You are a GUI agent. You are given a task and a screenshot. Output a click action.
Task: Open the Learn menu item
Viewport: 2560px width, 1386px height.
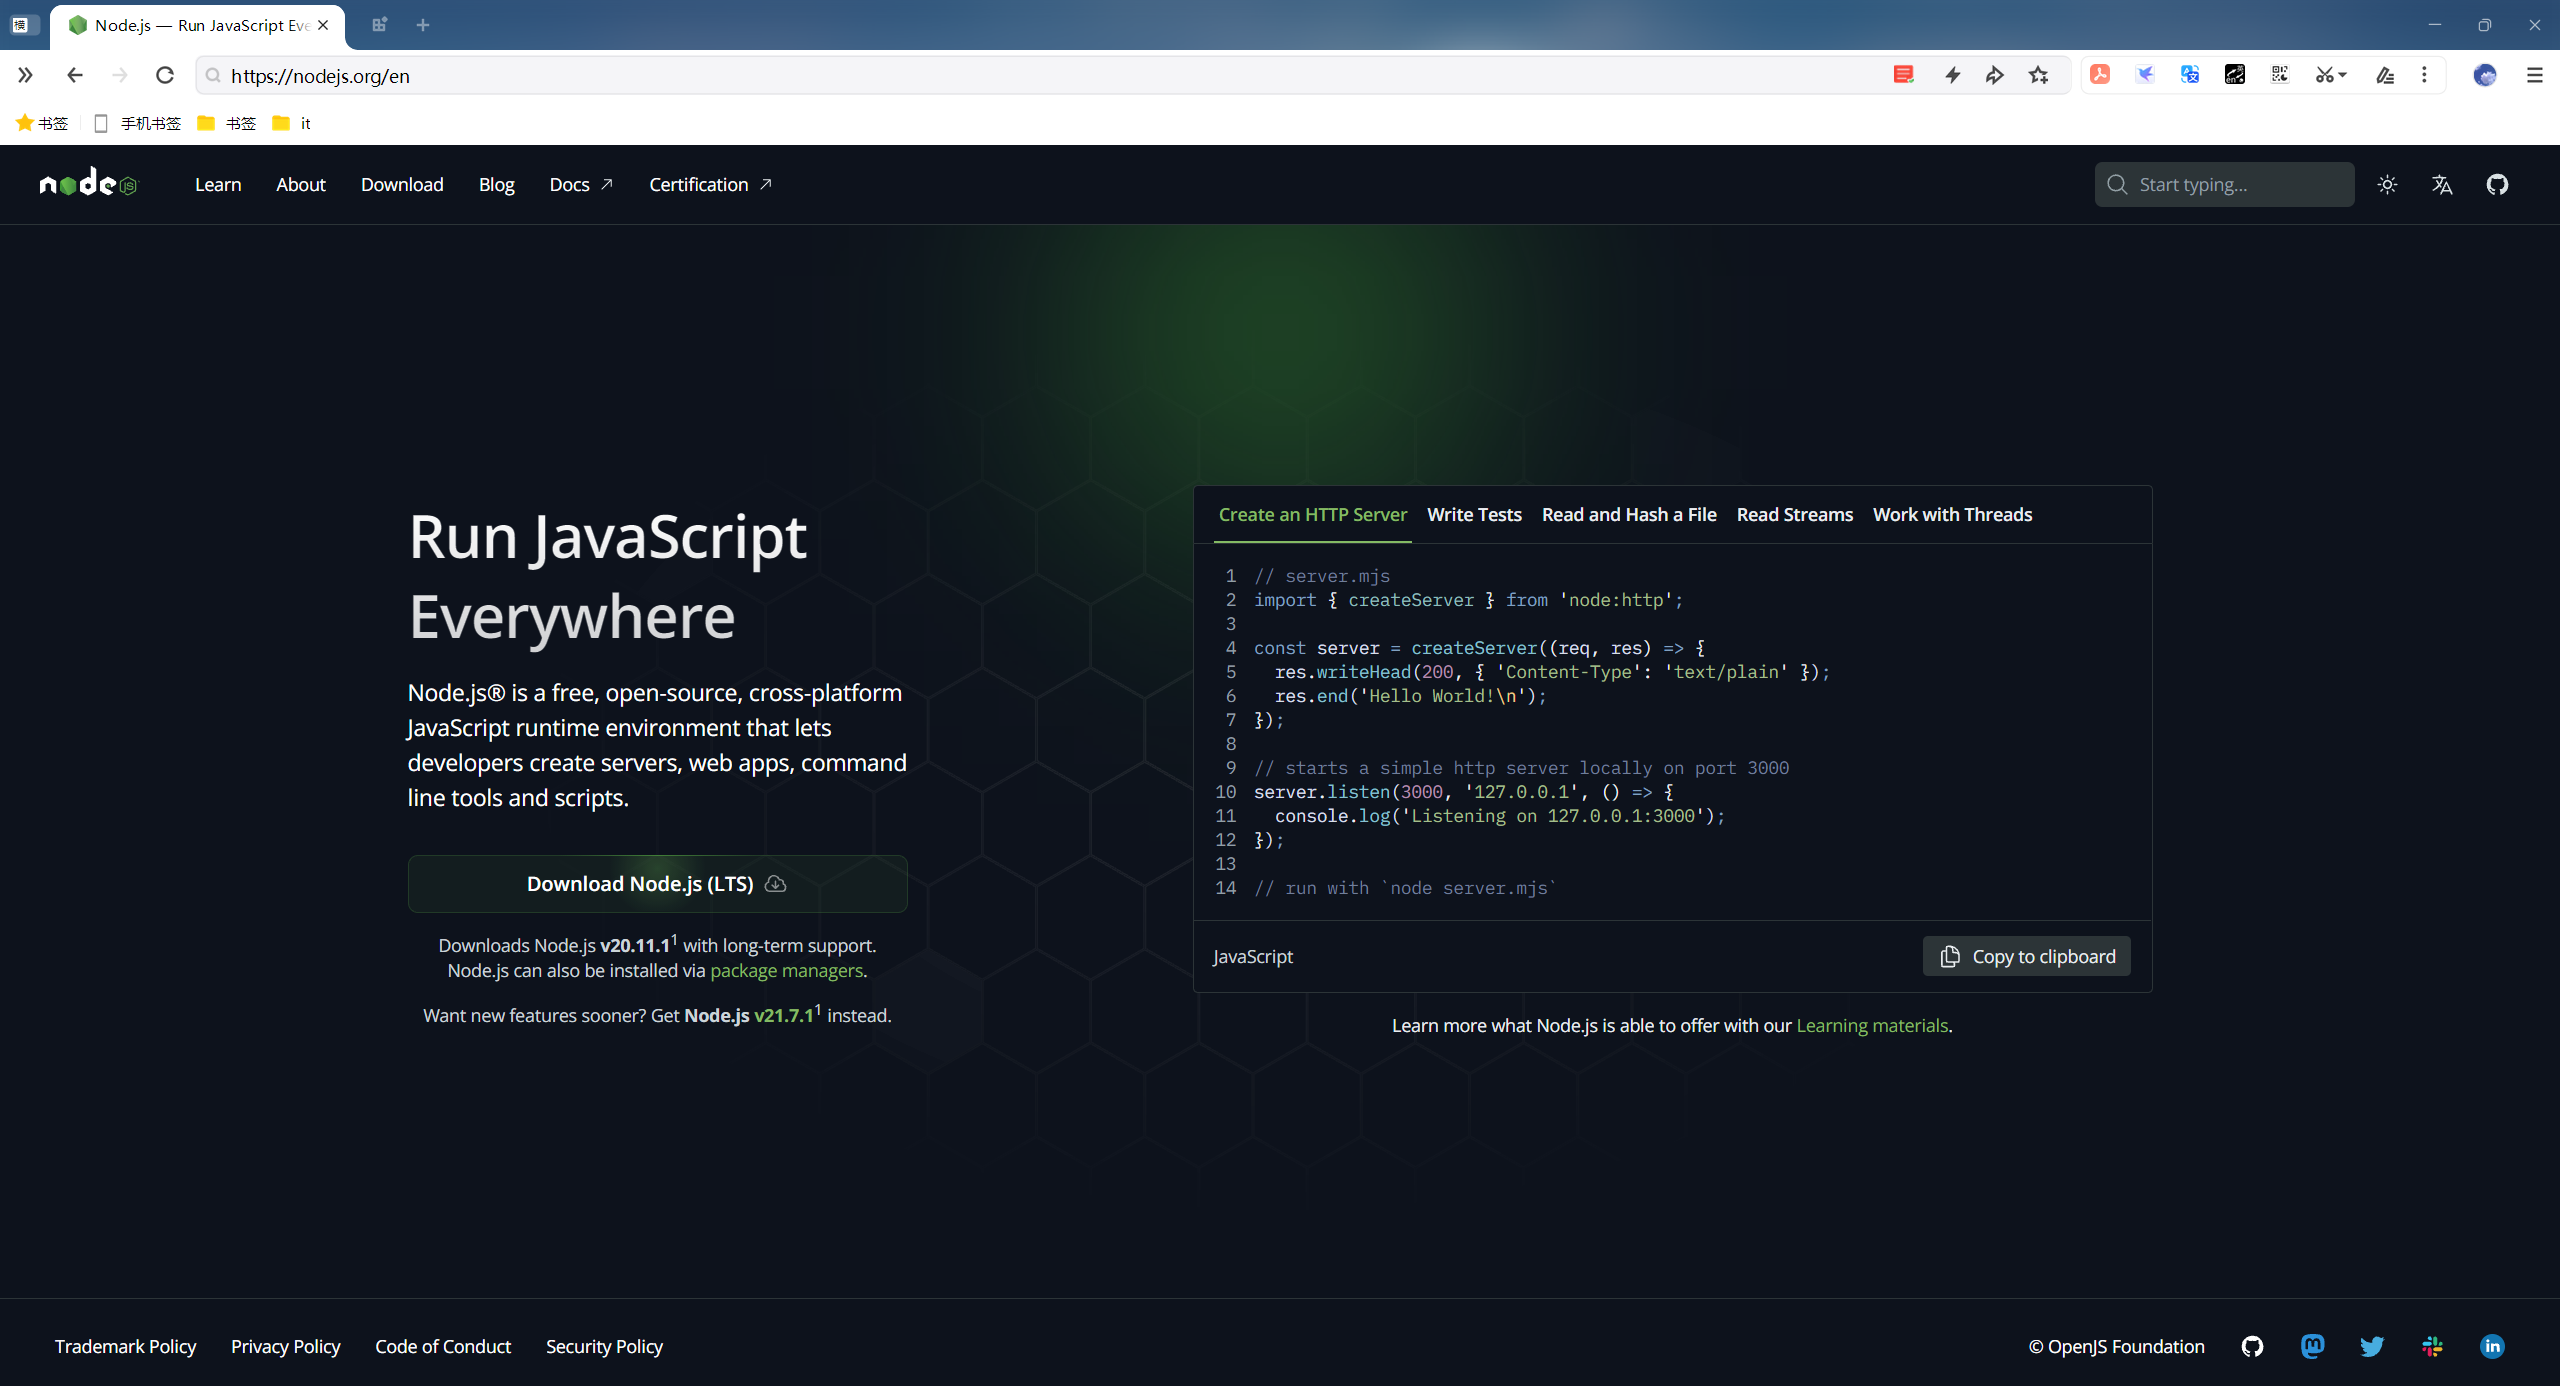pyautogui.click(x=218, y=185)
